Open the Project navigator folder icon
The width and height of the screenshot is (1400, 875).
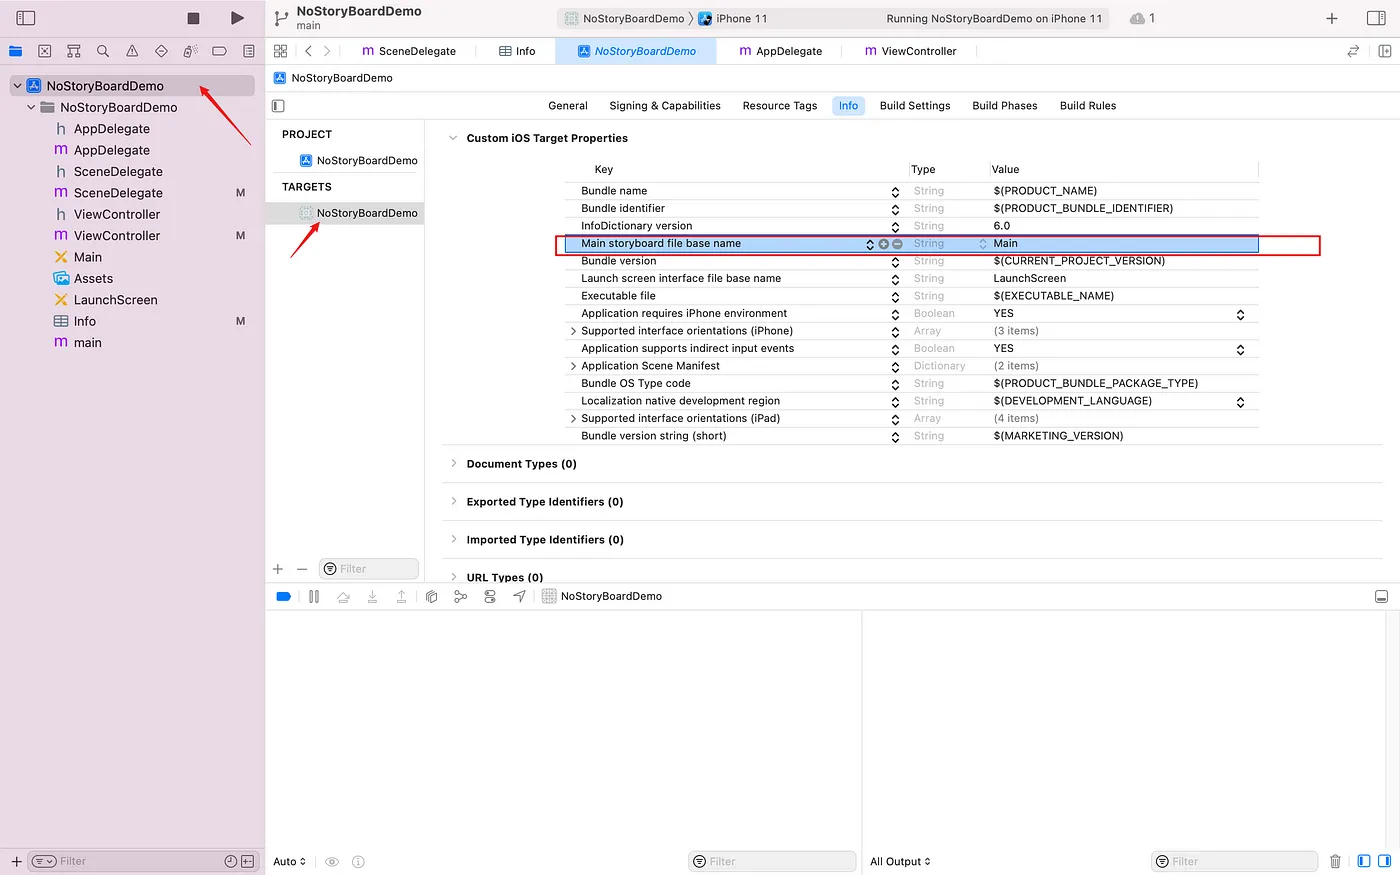pos(16,51)
